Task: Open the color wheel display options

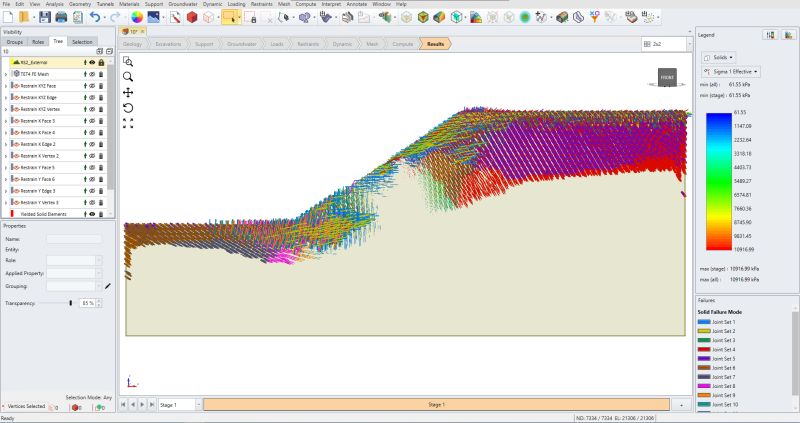Action: point(137,17)
